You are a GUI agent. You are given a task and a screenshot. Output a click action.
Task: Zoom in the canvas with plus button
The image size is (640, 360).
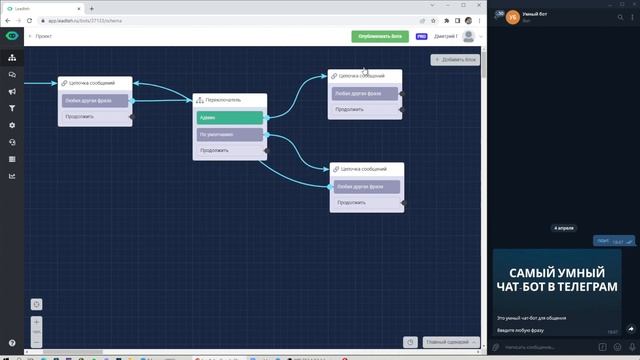(x=36, y=322)
